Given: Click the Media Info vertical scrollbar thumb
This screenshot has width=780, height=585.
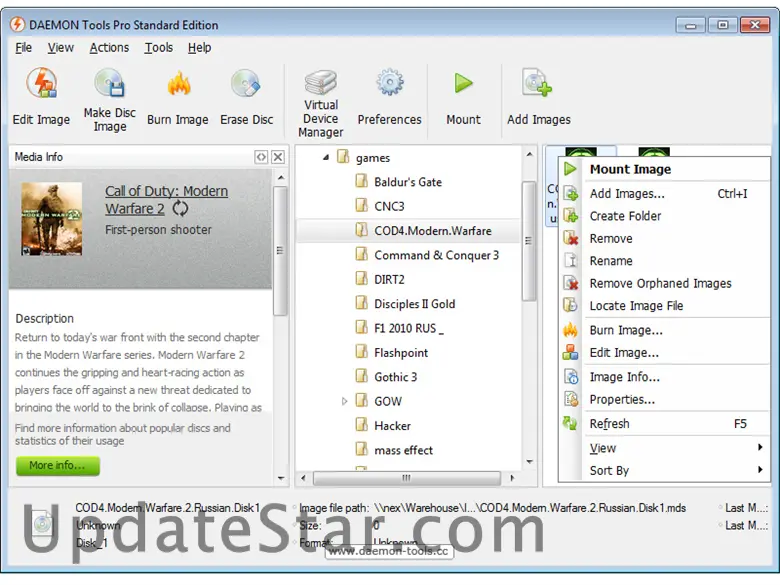Looking at the screenshot, I should [x=280, y=250].
